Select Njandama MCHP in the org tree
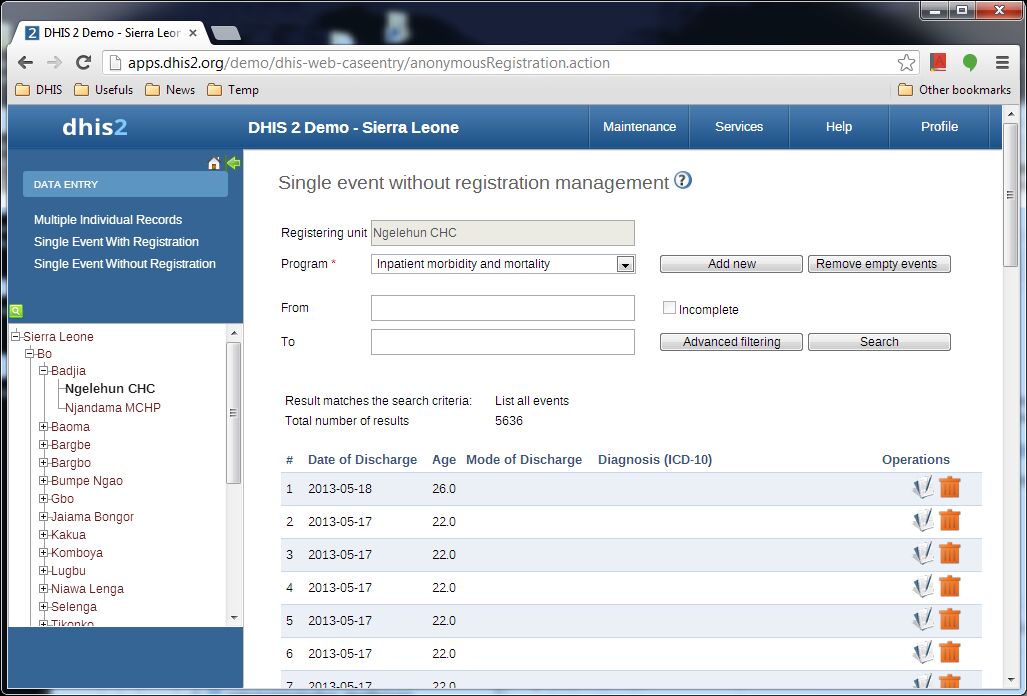1027x696 pixels. tap(113, 408)
